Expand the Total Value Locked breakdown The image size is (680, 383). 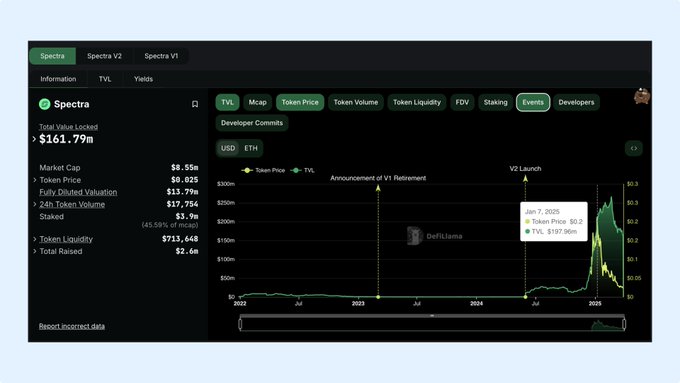click(x=34, y=139)
